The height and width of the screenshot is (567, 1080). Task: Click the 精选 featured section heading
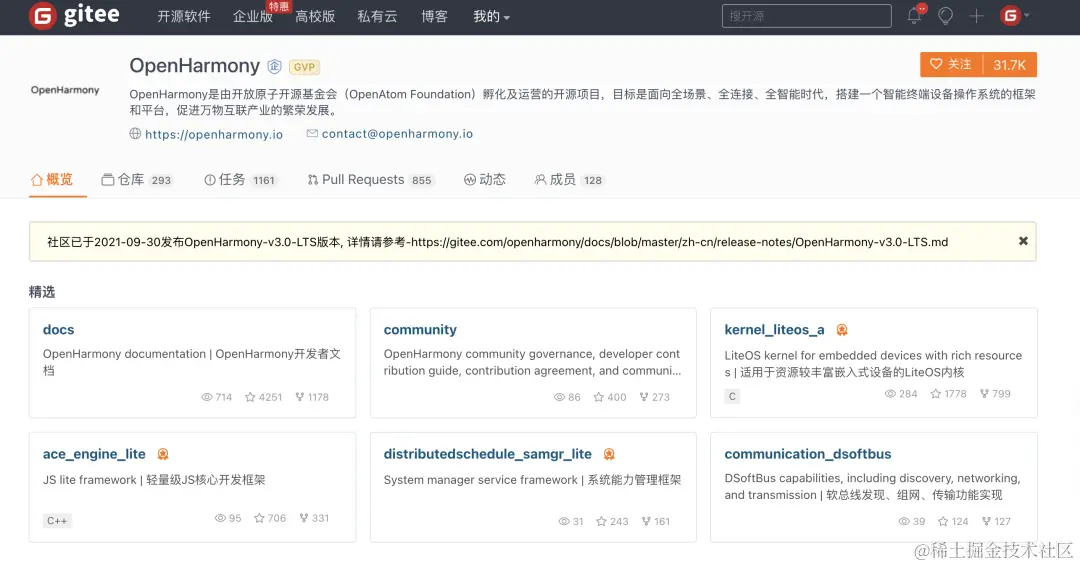click(42, 292)
